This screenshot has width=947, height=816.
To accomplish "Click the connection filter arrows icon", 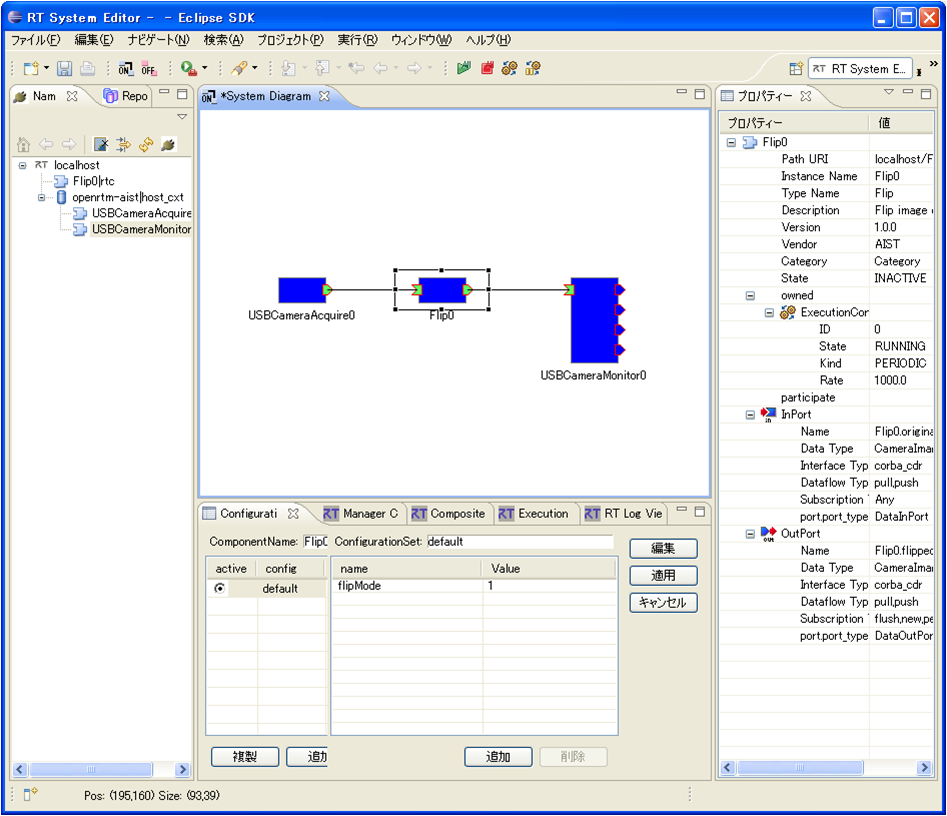I will tap(123, 144).
